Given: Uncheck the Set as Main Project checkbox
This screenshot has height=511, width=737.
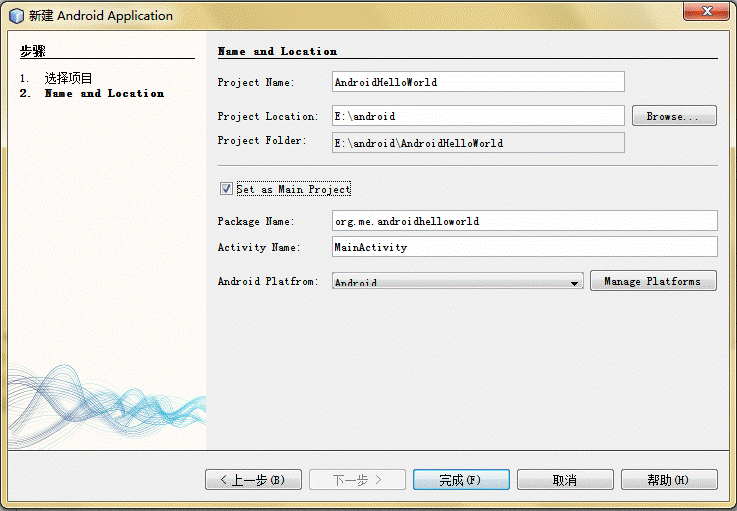Looking at the screenshot, I should [226, 189].
